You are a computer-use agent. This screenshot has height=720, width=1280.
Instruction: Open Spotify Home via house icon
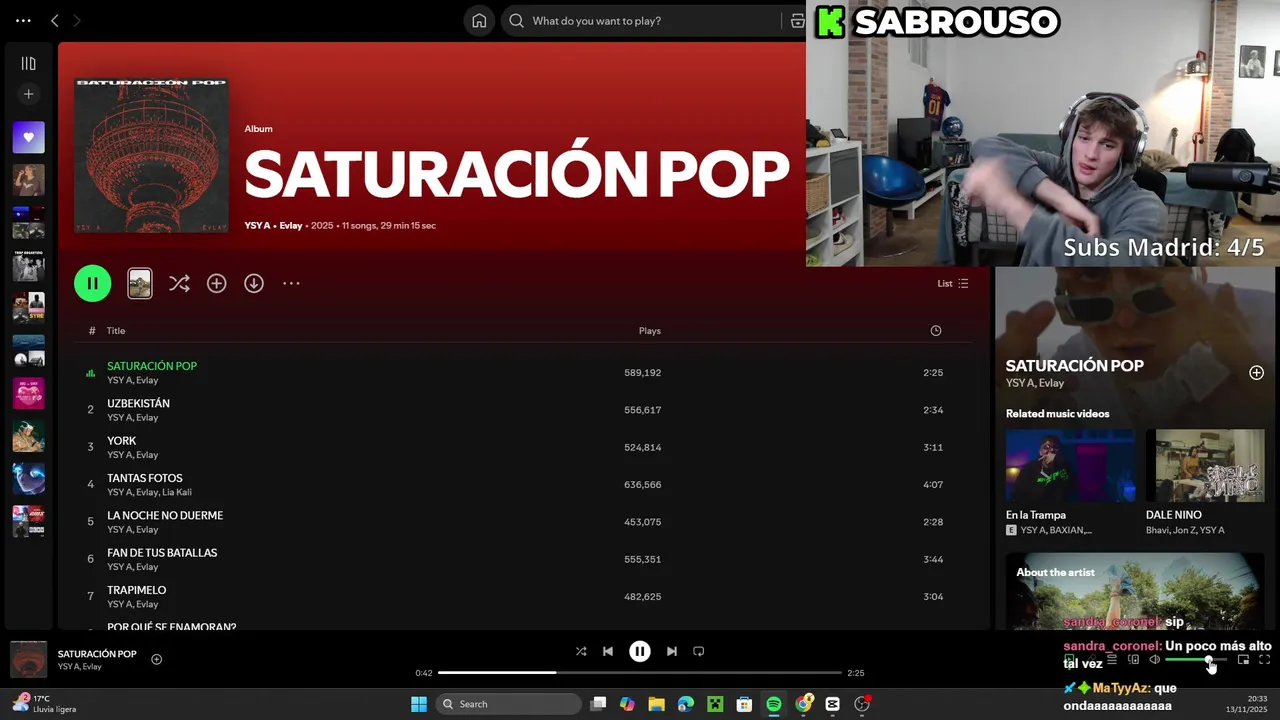[x=479, y=21]
